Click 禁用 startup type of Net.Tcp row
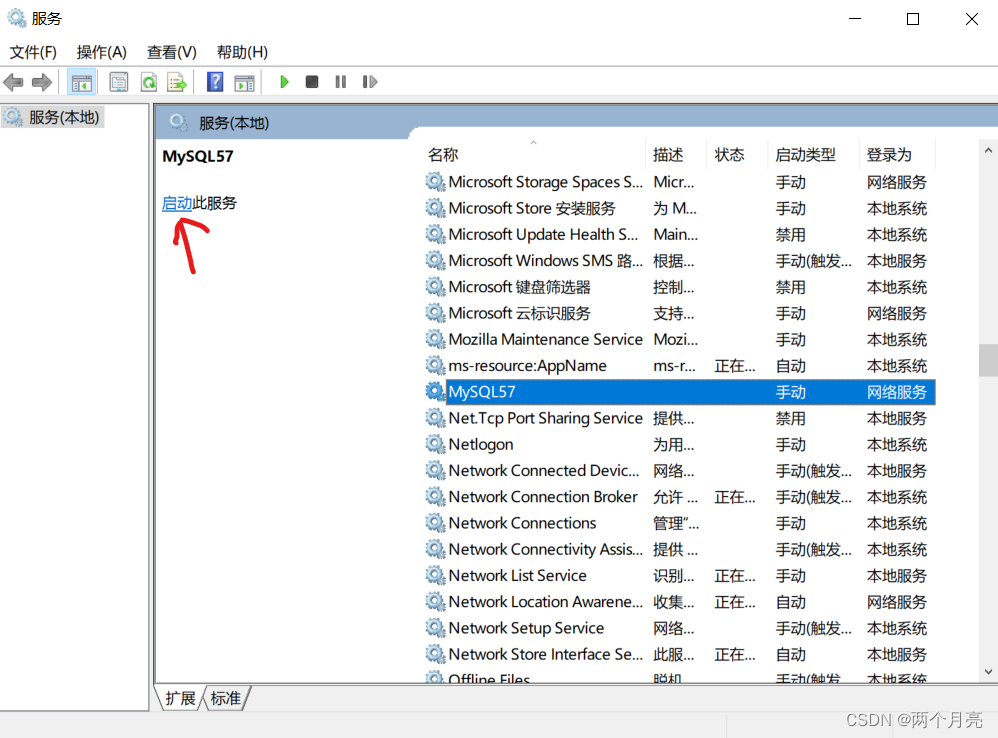The image size is (998, 738). click(x=791, y=418)
